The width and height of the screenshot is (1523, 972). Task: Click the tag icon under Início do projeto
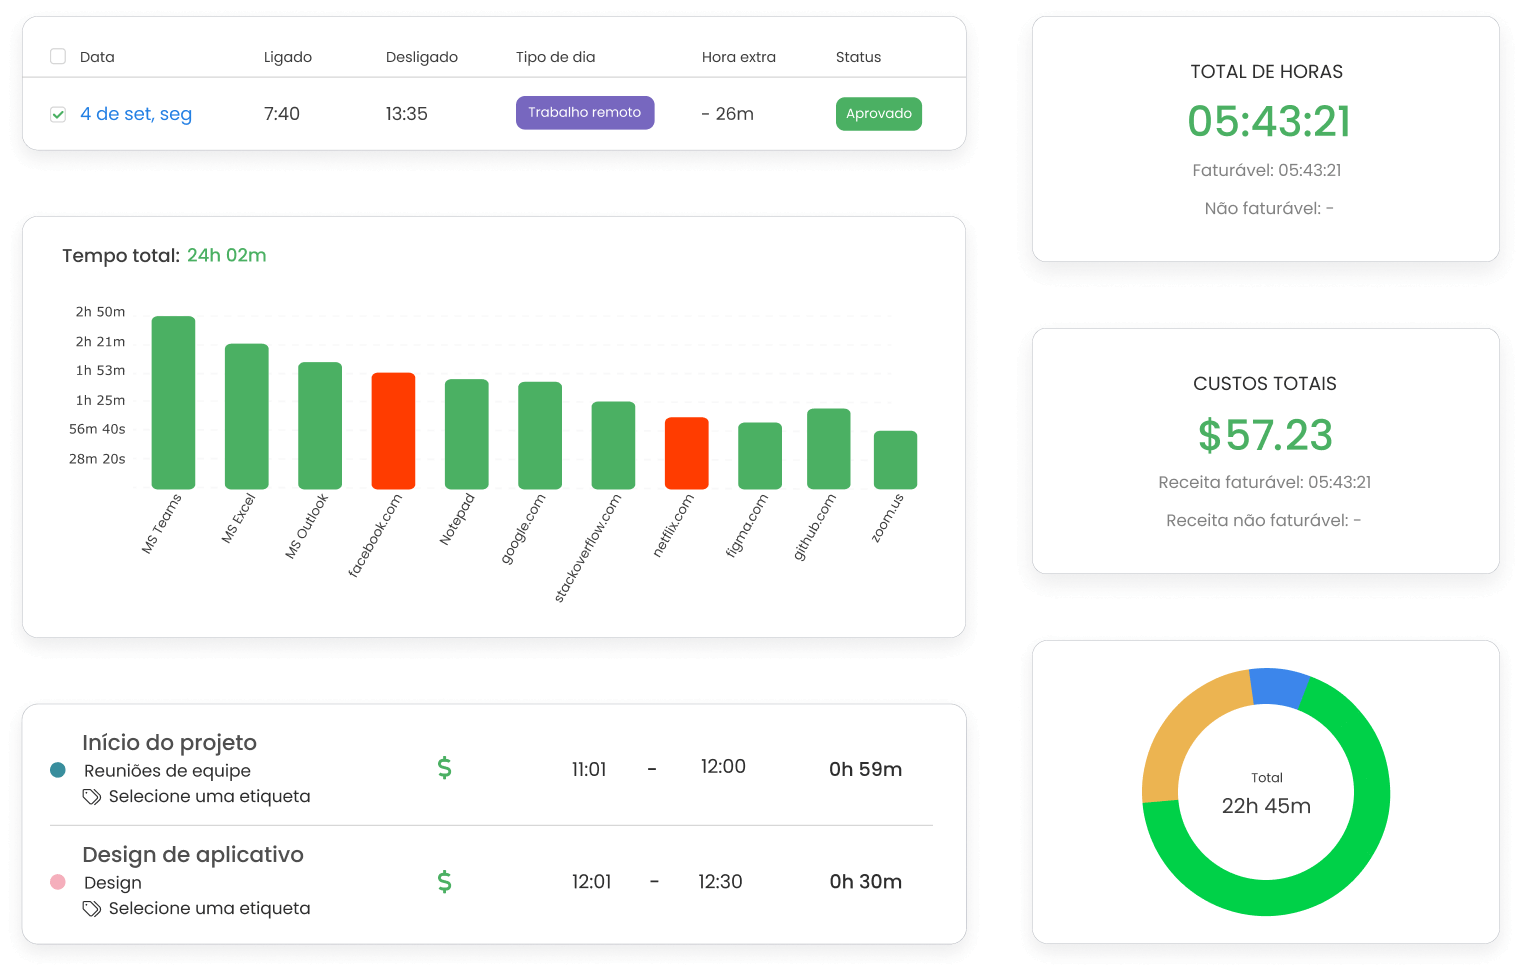[92, 796]
